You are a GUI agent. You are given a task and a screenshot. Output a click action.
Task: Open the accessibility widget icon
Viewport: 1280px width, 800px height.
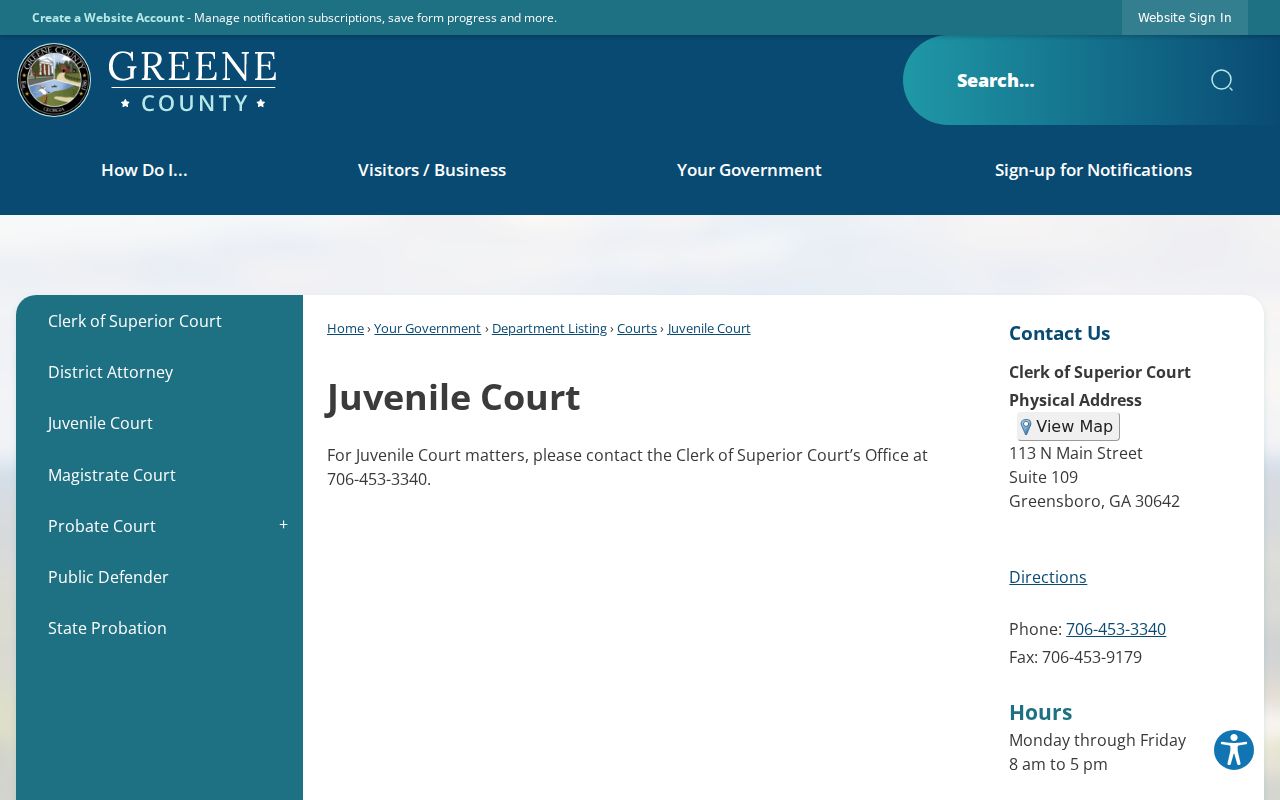pos(1234,750)
